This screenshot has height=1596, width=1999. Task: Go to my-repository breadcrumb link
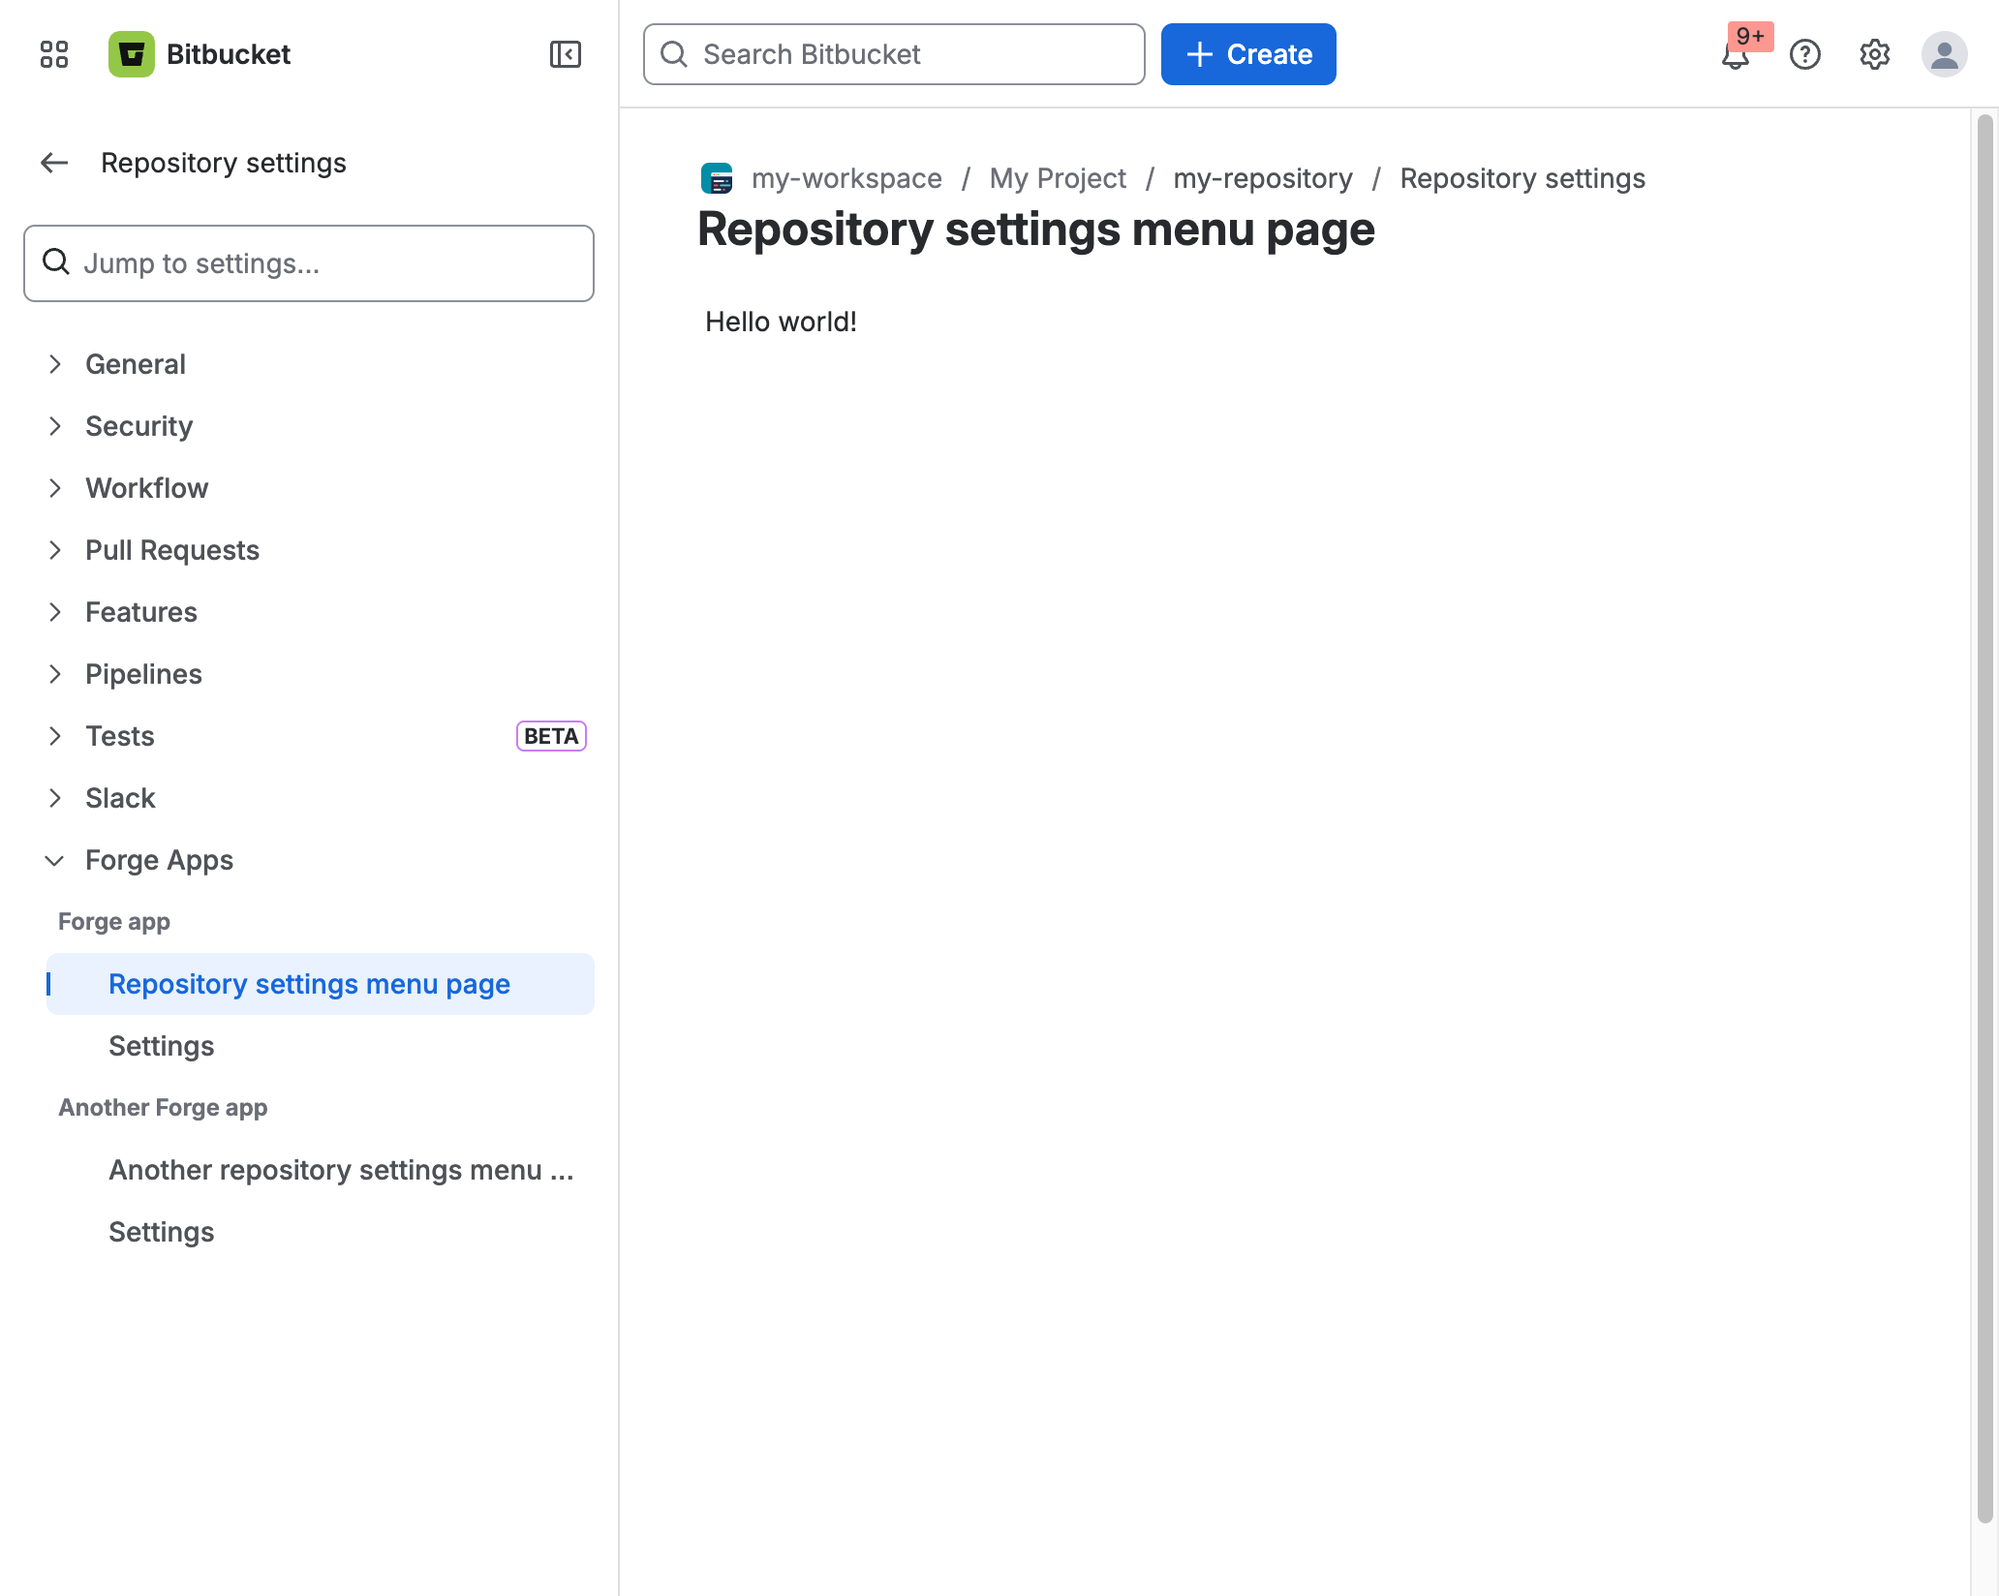1262,178
